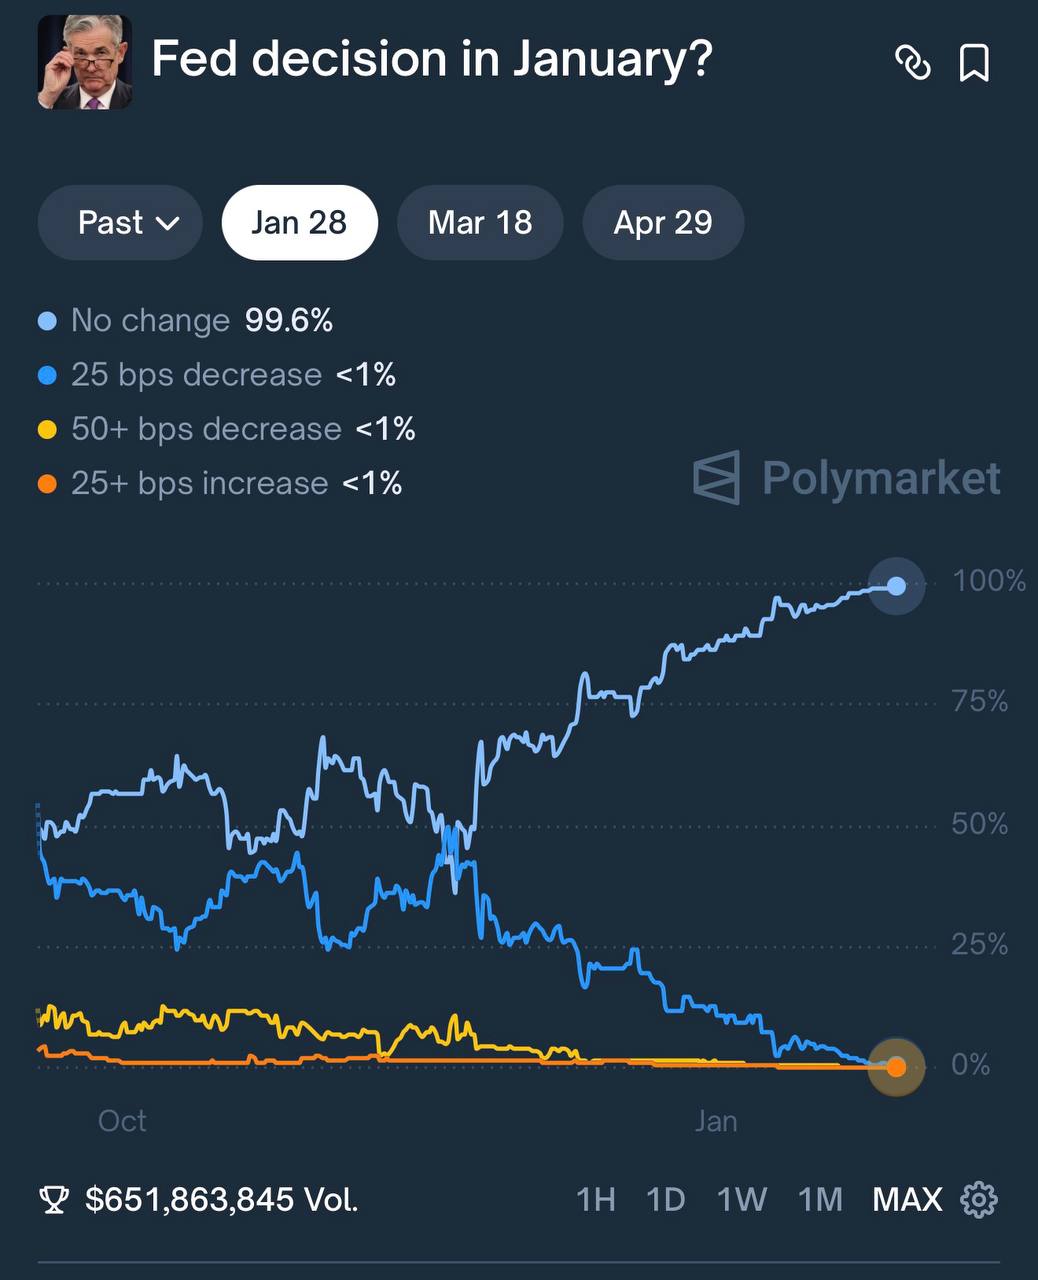Select the Jan 28 tab
Image resolution: width=1038 pixels, height=1280 pixels.
299,222
